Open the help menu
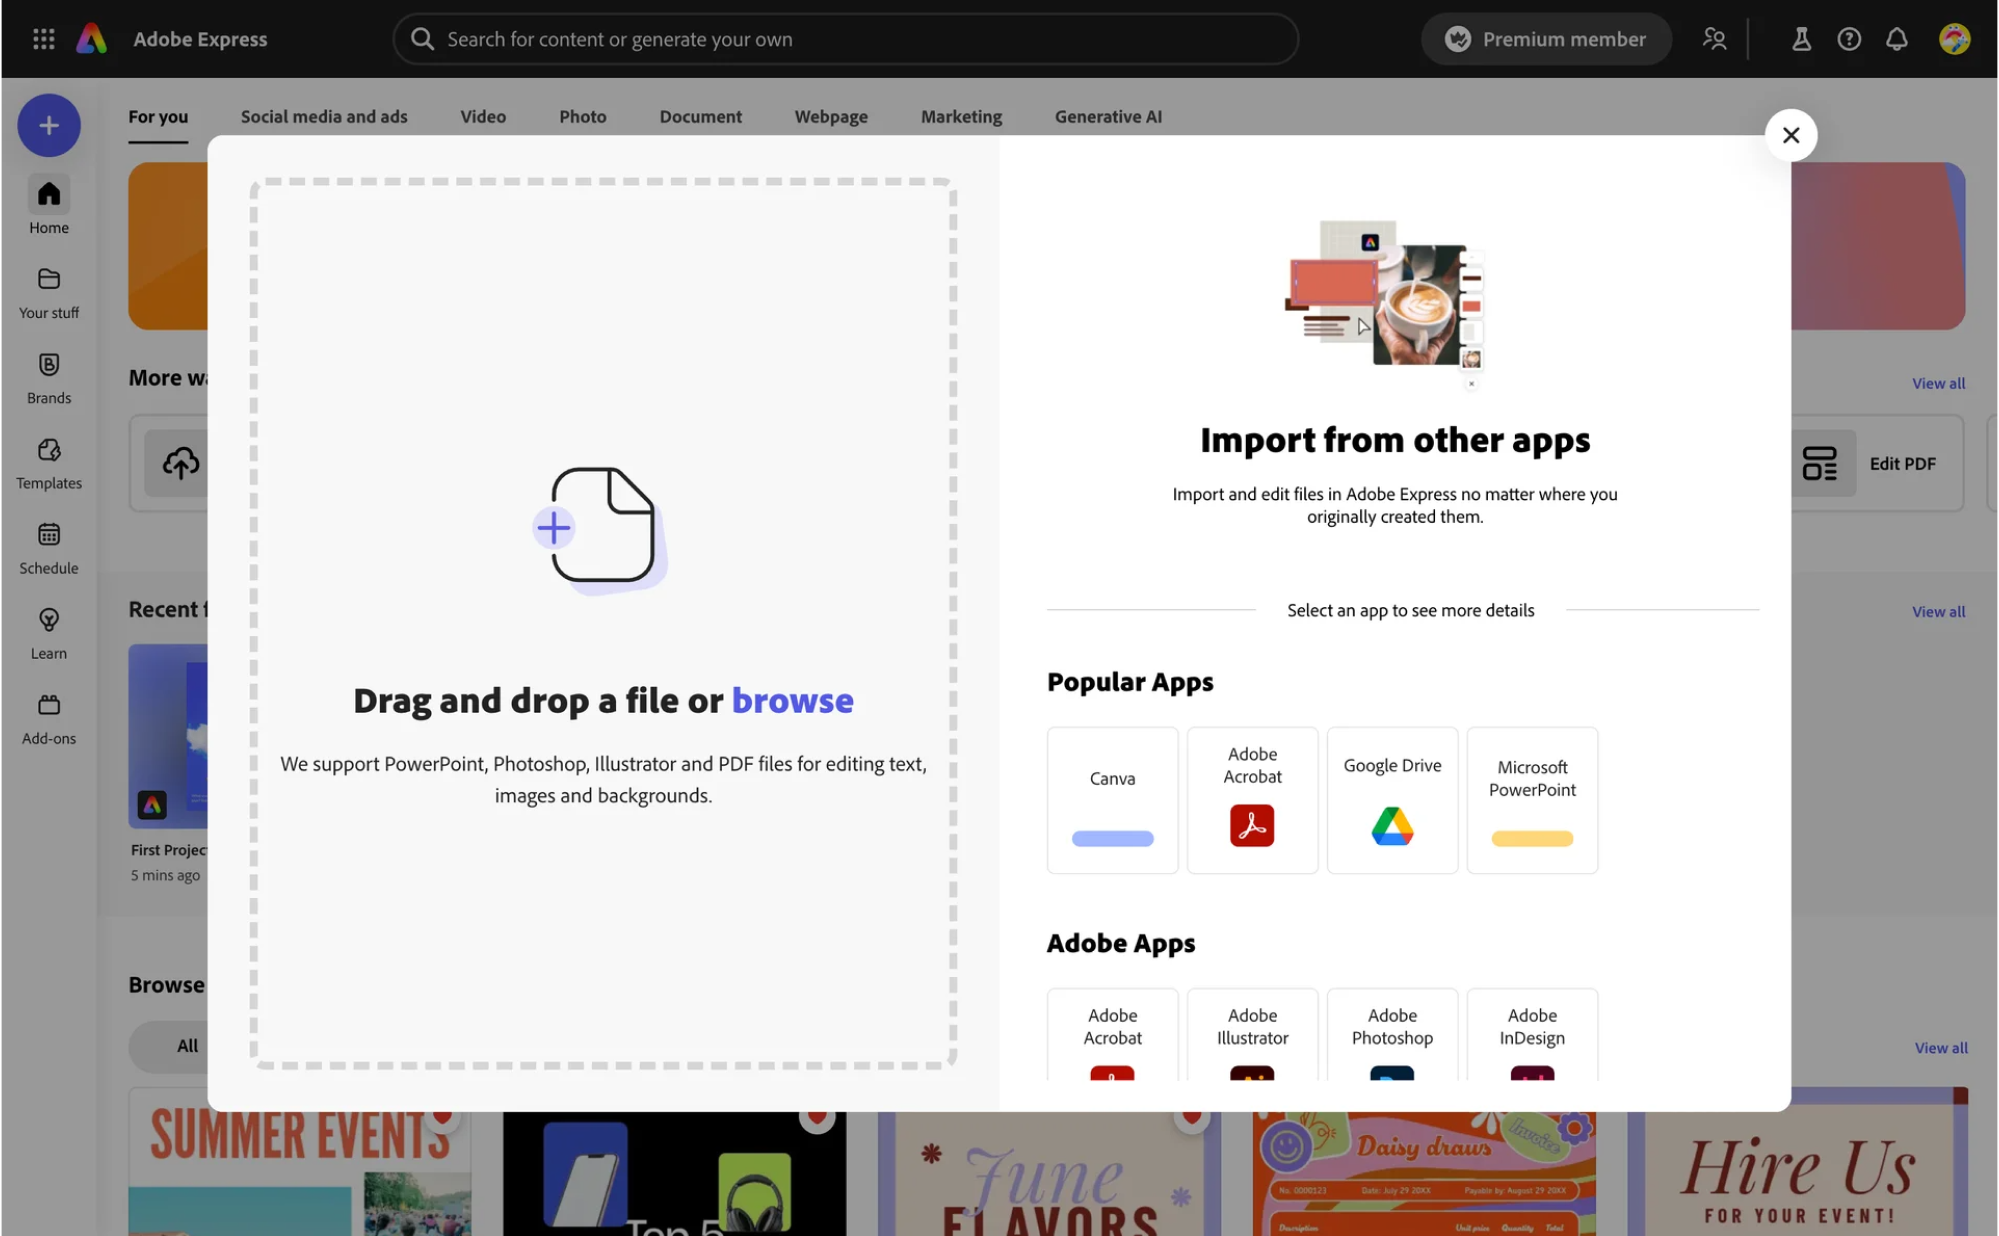1999x1236 pixels. pos(1848,39)
